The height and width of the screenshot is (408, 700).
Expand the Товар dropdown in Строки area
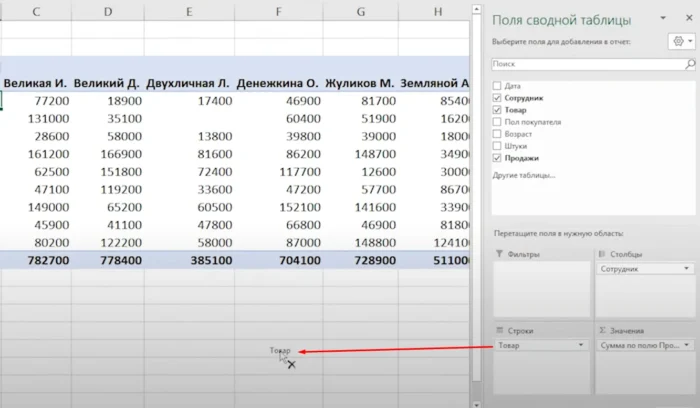pos(581,345)
